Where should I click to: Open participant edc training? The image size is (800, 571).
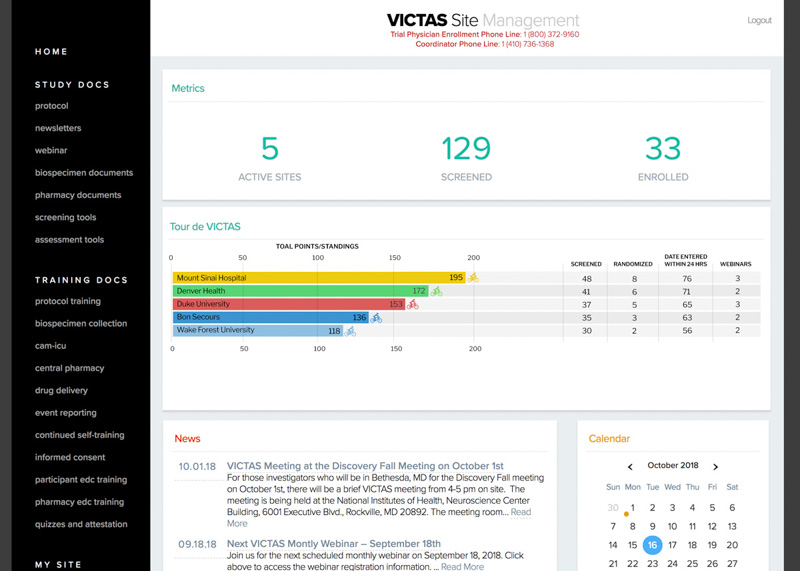pos(81,480)
